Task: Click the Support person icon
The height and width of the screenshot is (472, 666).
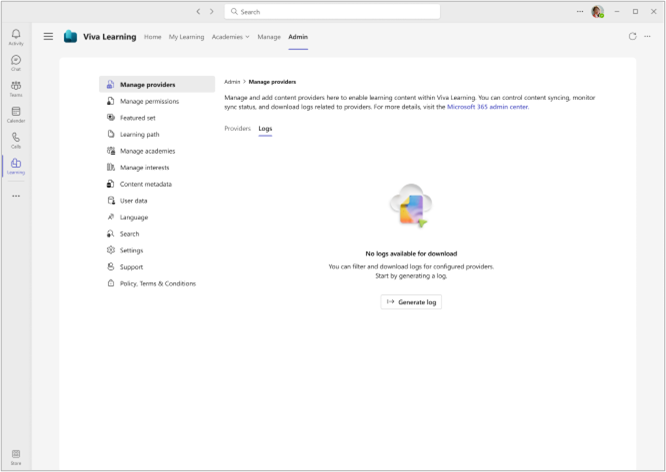Action: (110, 267)
